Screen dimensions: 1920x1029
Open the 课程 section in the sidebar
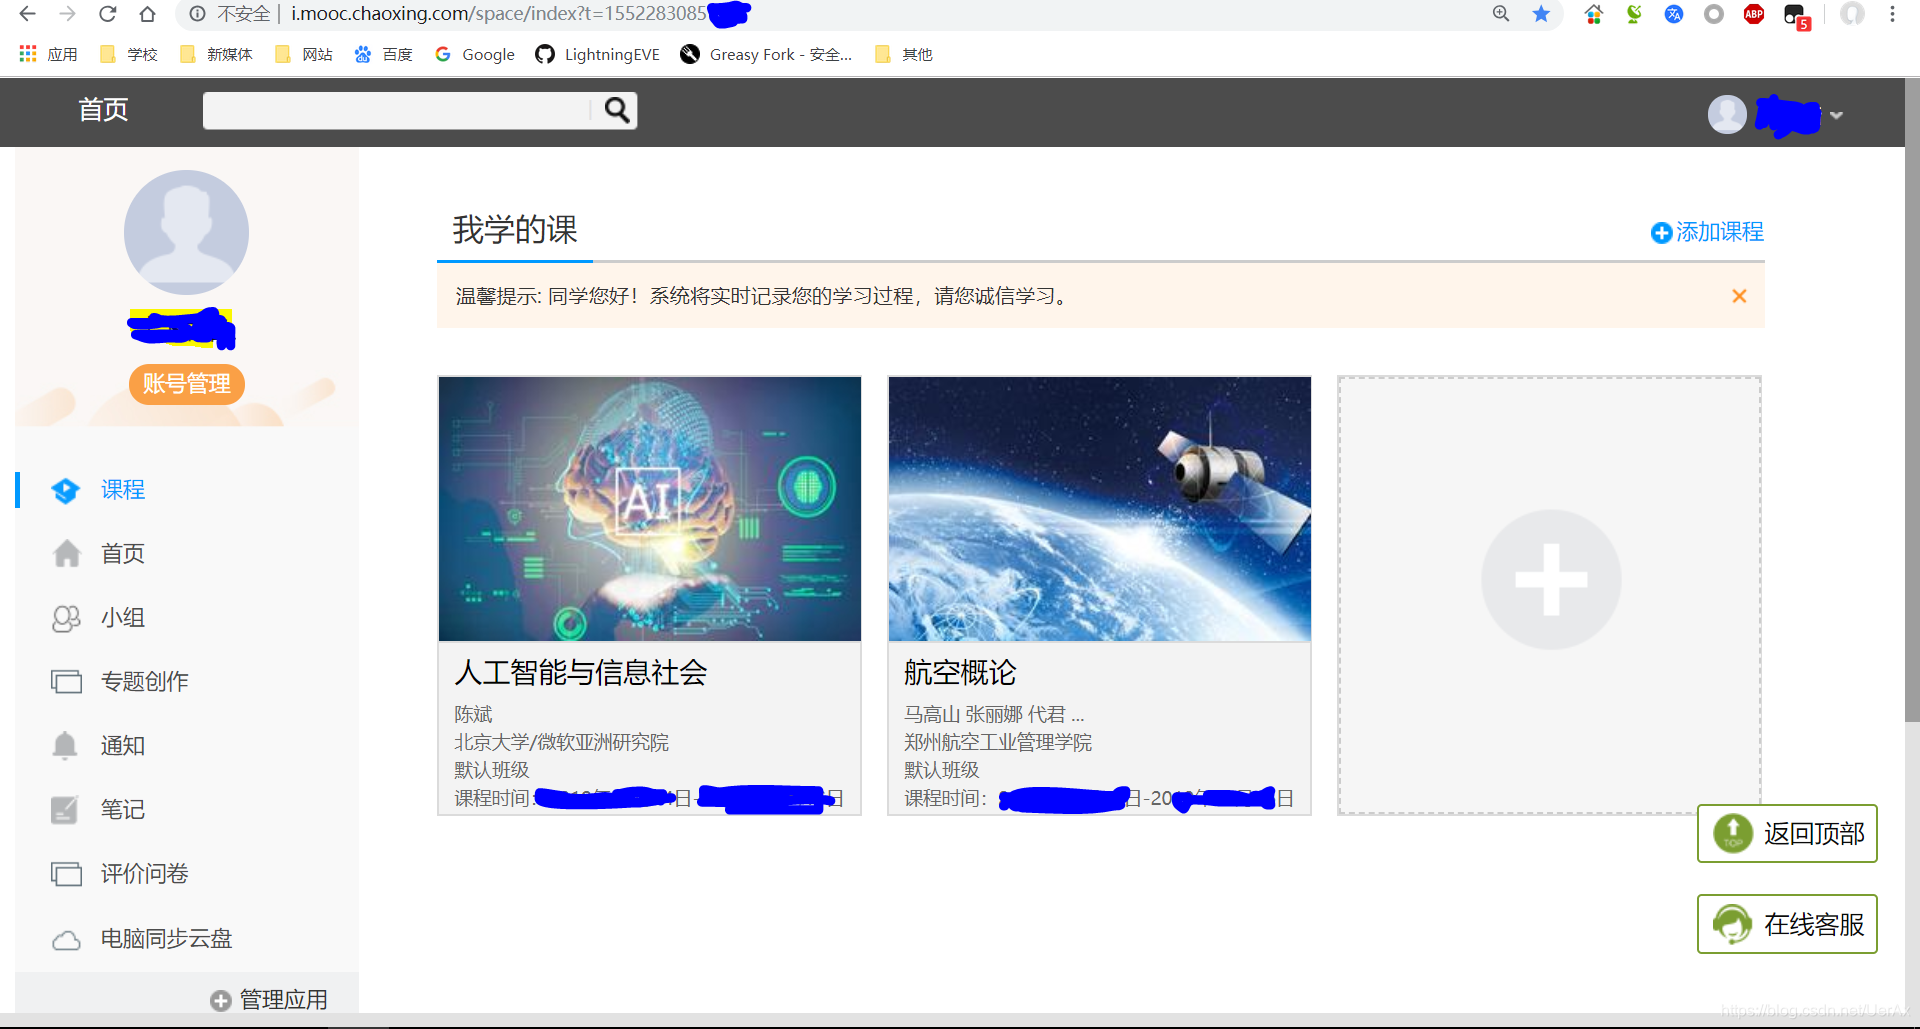coord(122,490)
